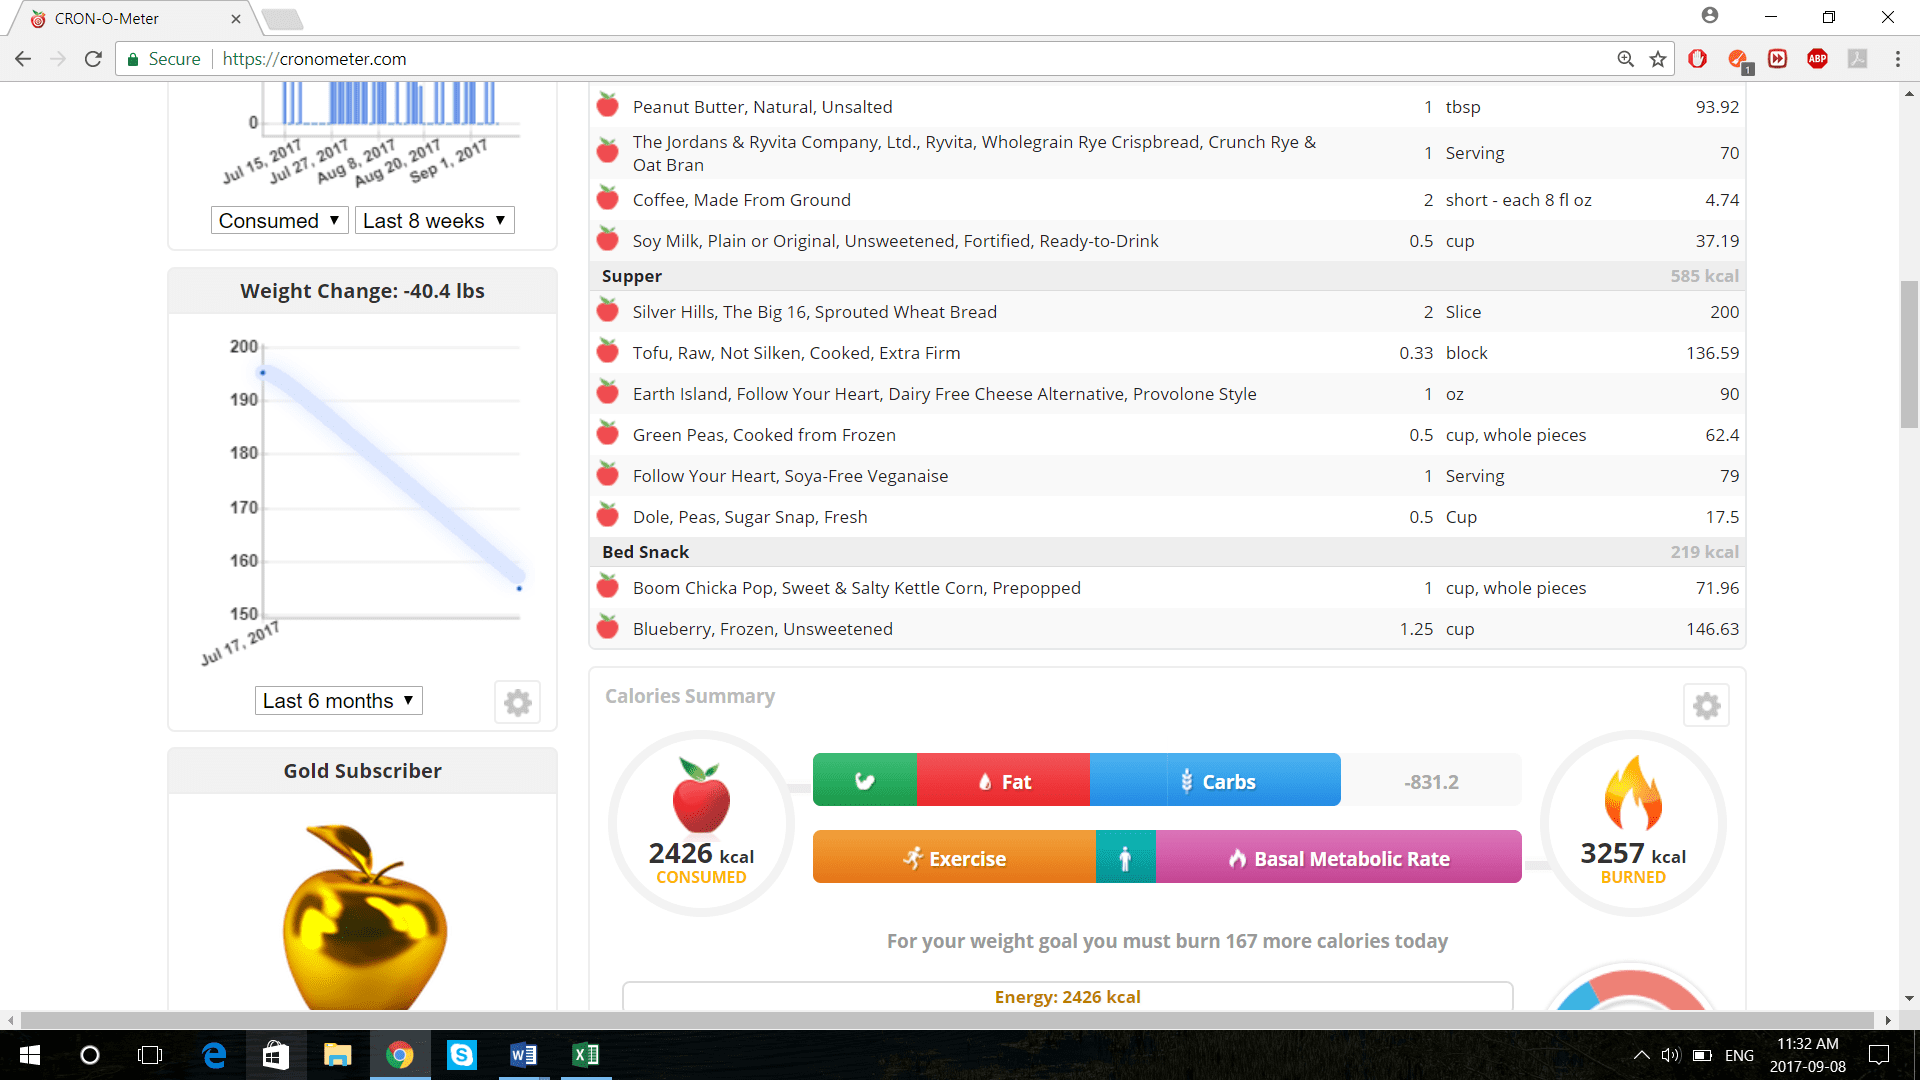Click the Fat macro segment
Screen dimensions: 1920x1080
pyautogui.click(x=1003, y=780)
